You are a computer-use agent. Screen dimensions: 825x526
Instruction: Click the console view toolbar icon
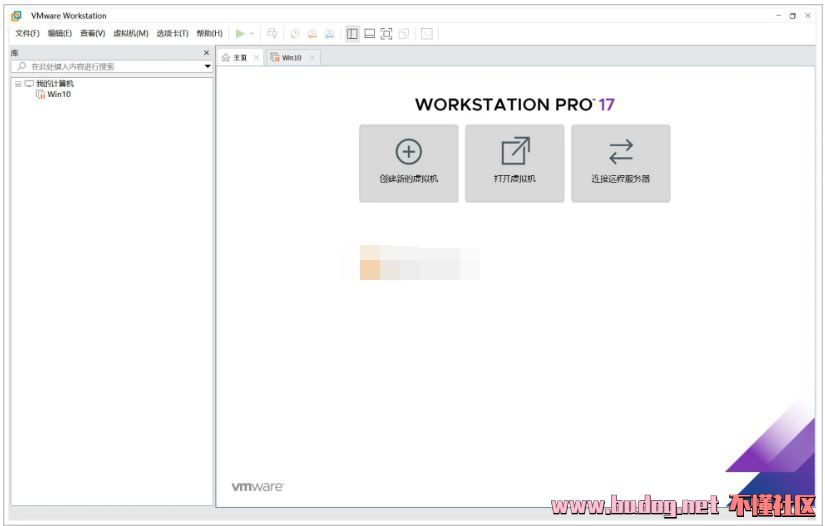[x=427, y=34]
